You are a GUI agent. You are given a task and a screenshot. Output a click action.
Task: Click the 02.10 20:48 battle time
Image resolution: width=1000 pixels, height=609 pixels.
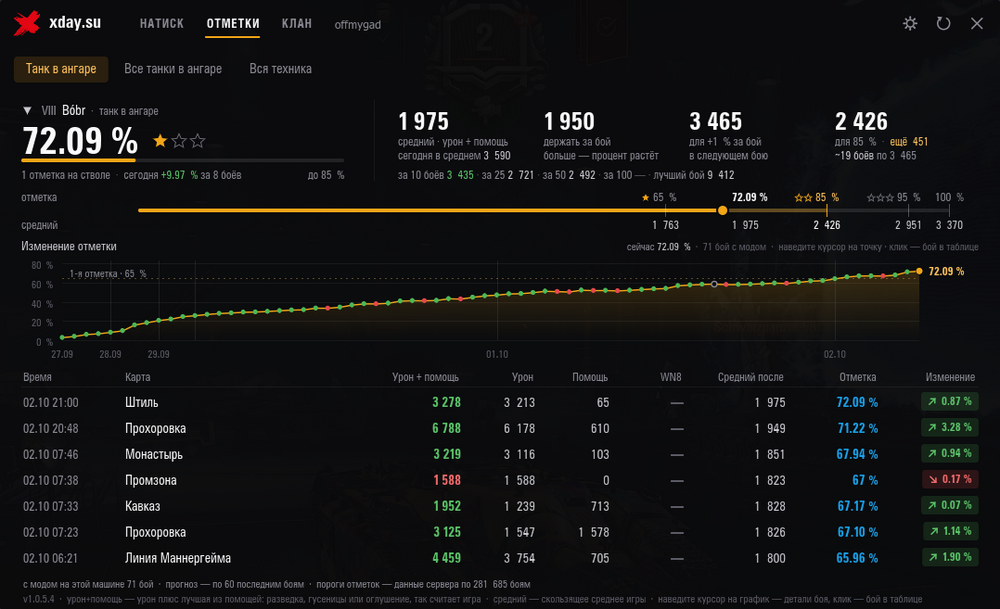[51, 429]
